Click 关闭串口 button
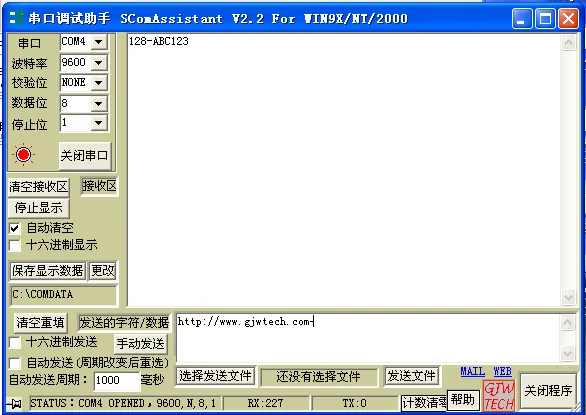Image resolution: width=586 pixels, height=415 pixels. point(85,156)
